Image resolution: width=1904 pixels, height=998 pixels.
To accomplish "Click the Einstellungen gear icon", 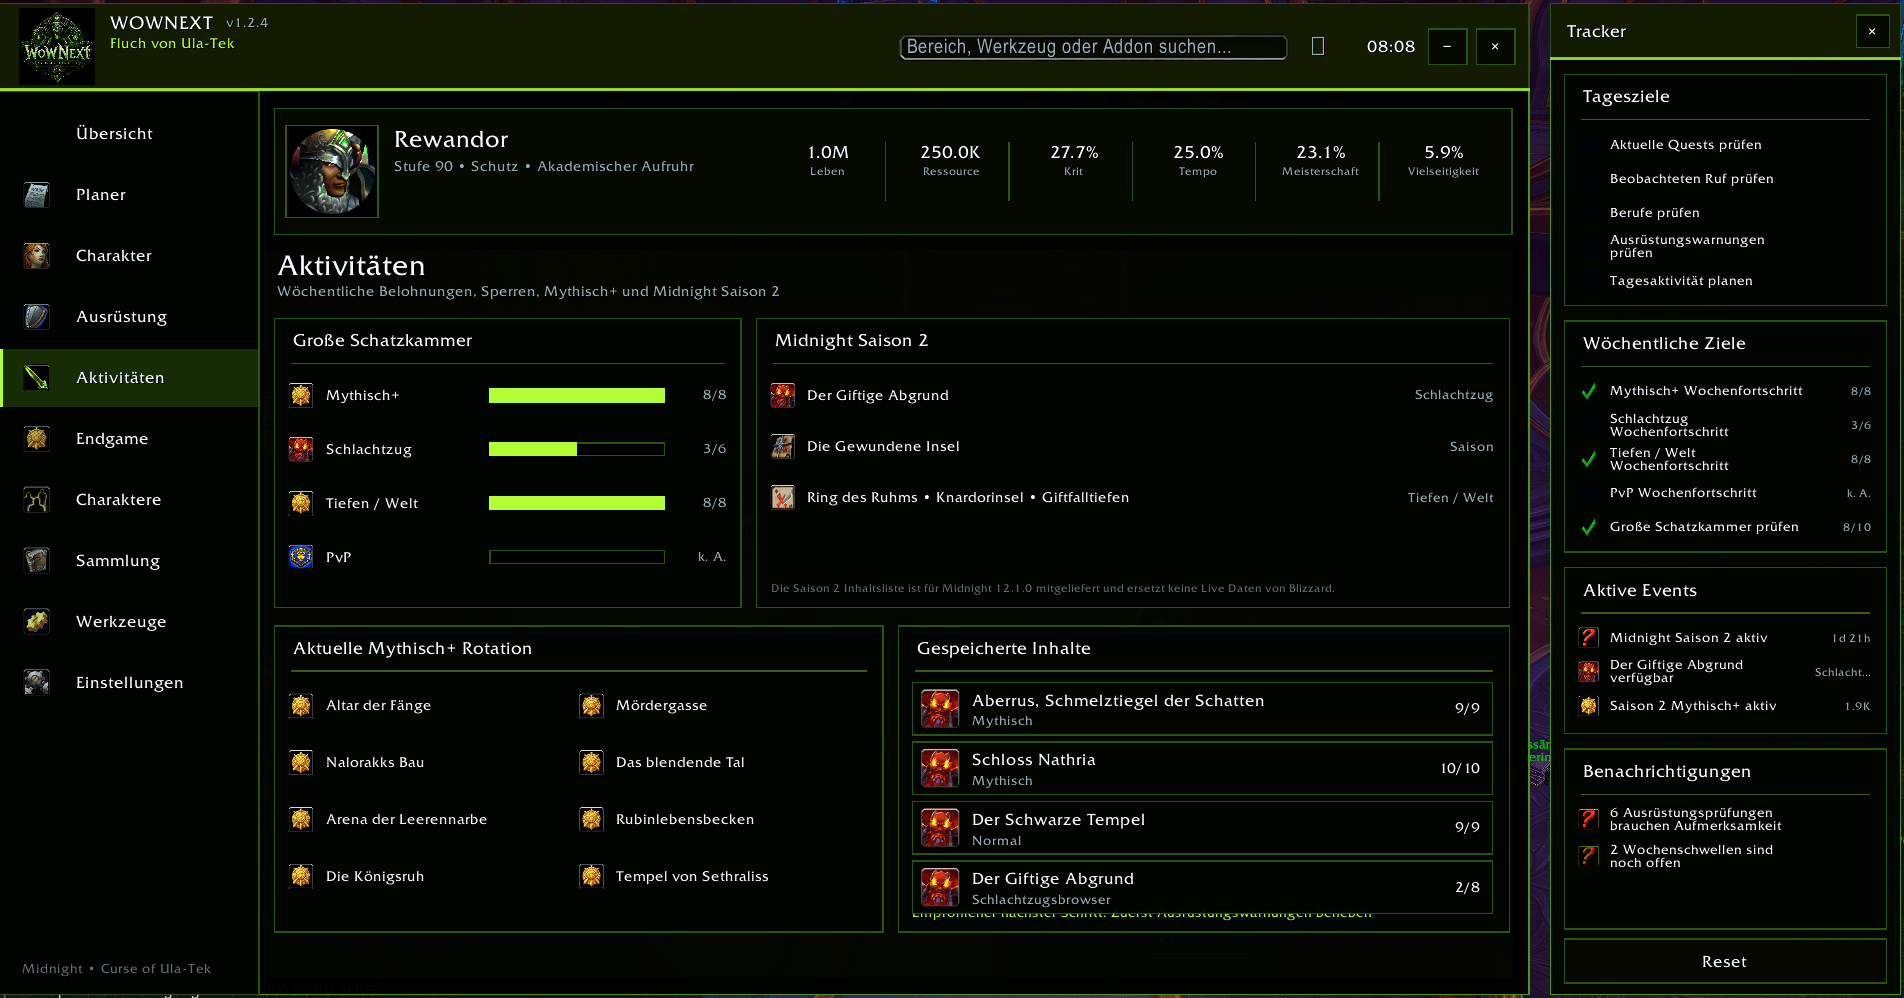I will (37, 683).
